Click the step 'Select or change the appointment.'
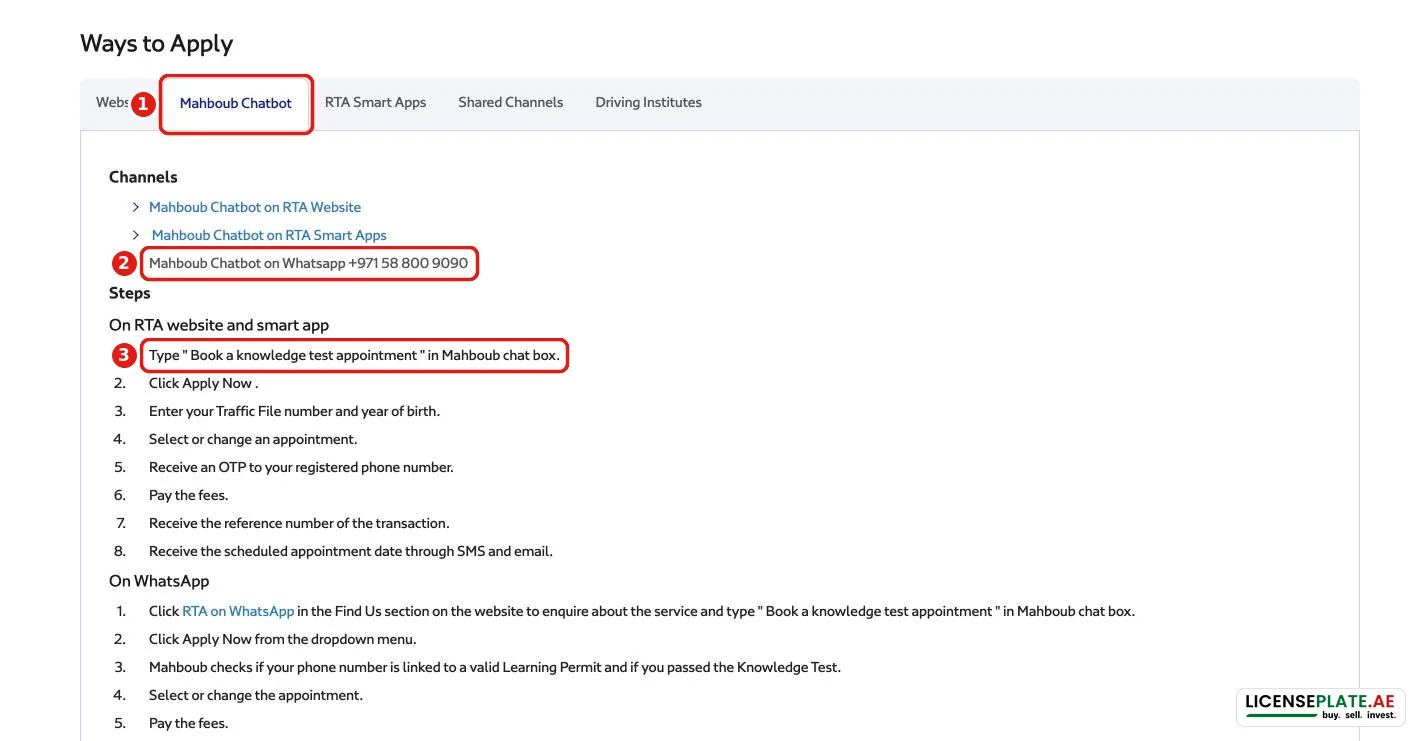Image resolution: width=1420 pixels, height=741 pixels. pyautogui.click(x=256, y=695)
